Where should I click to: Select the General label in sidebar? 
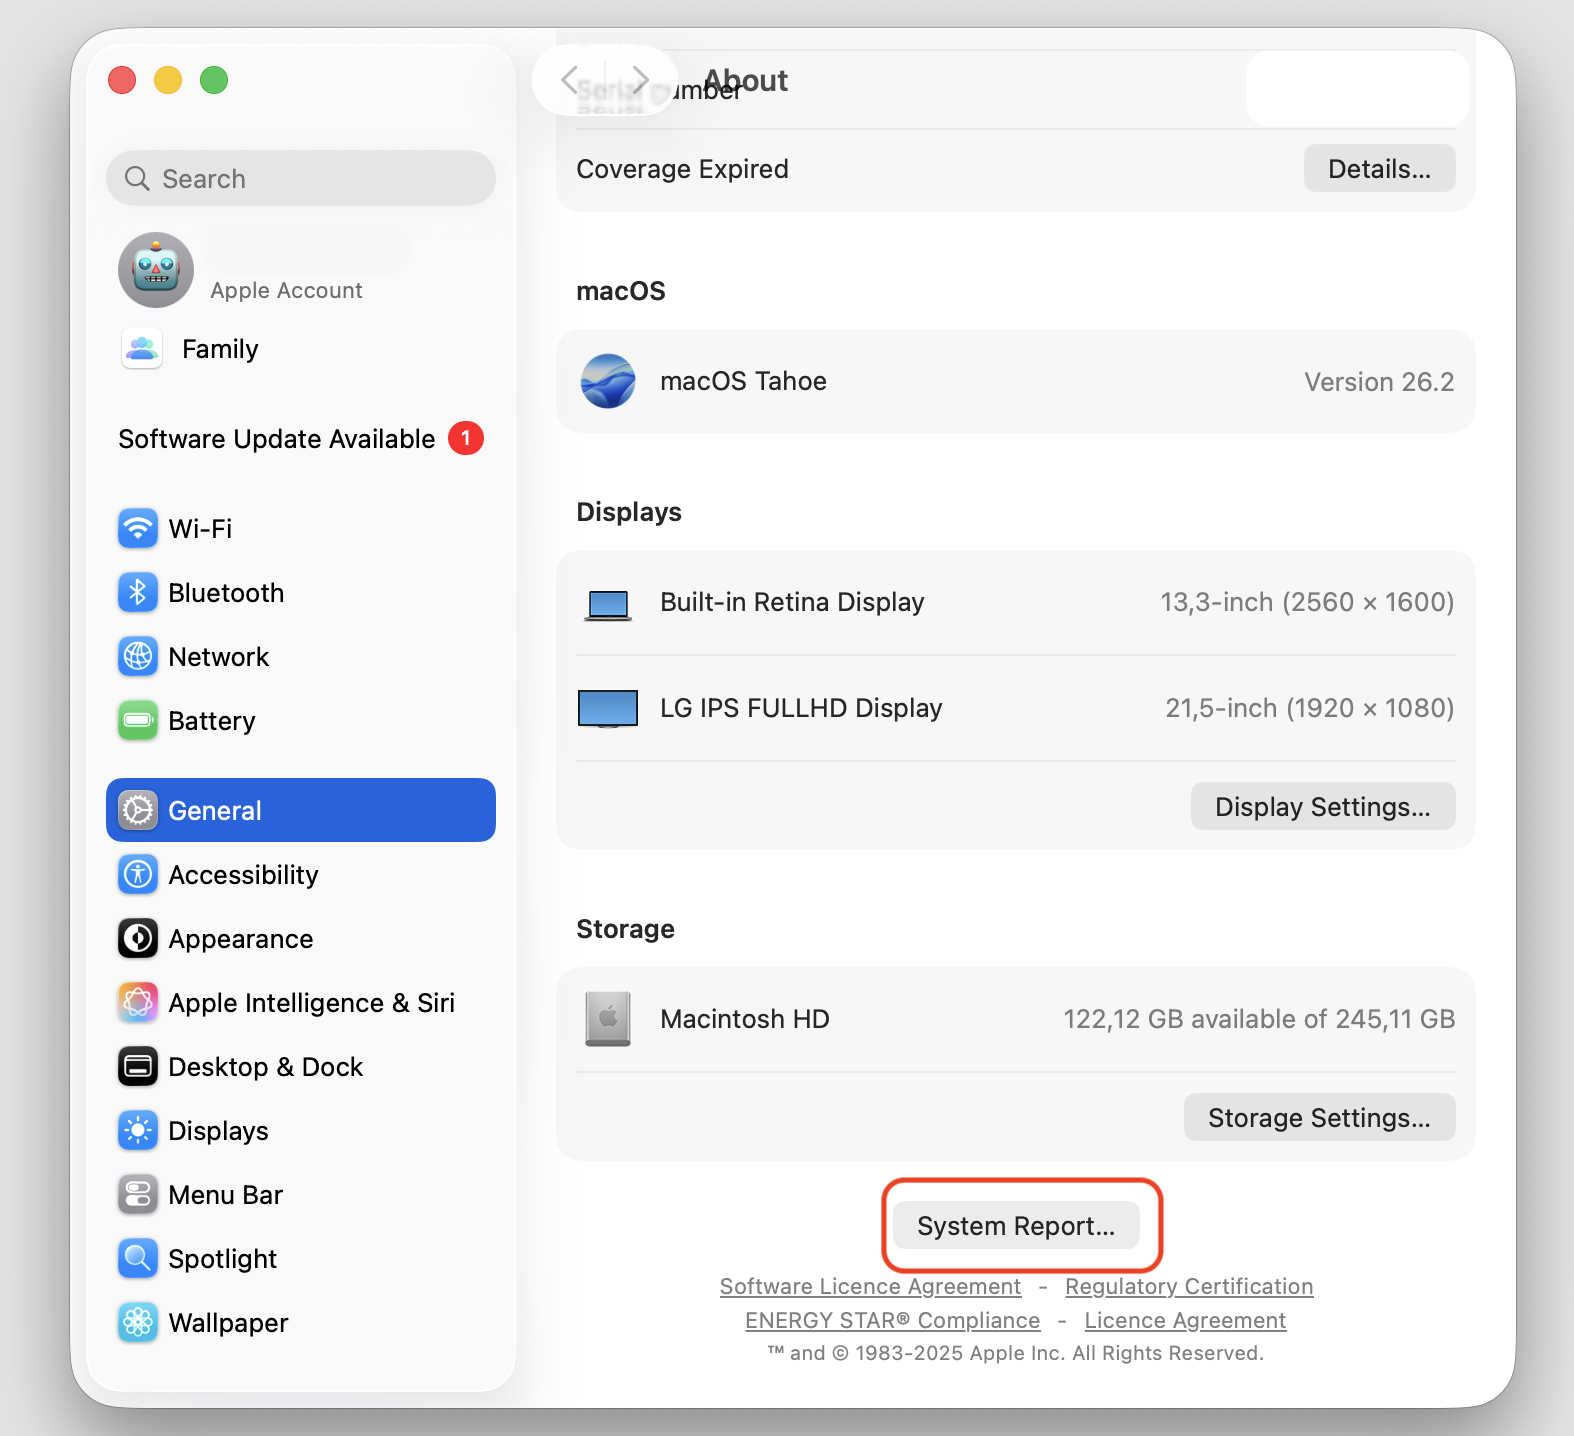[x=215, y=810]
